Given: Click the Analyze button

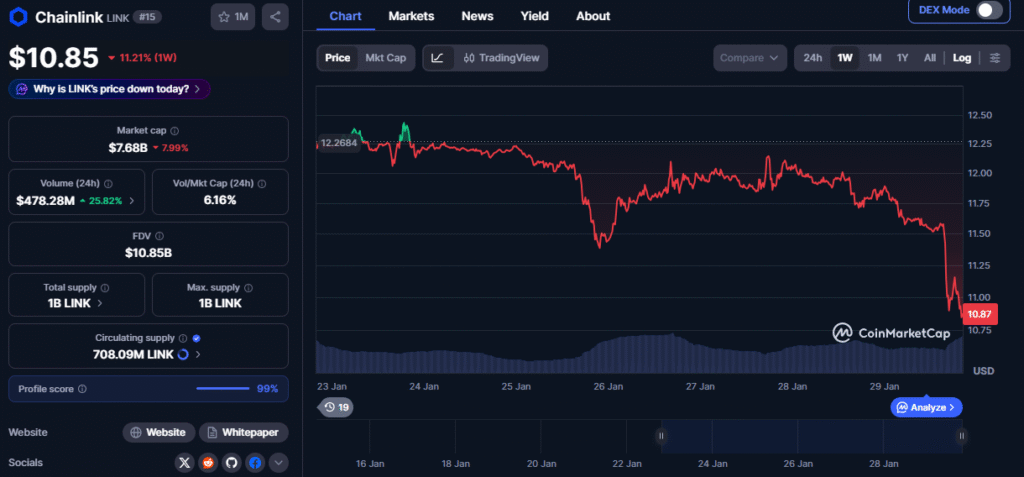Looking at the screenshot, I should [926, 407].
